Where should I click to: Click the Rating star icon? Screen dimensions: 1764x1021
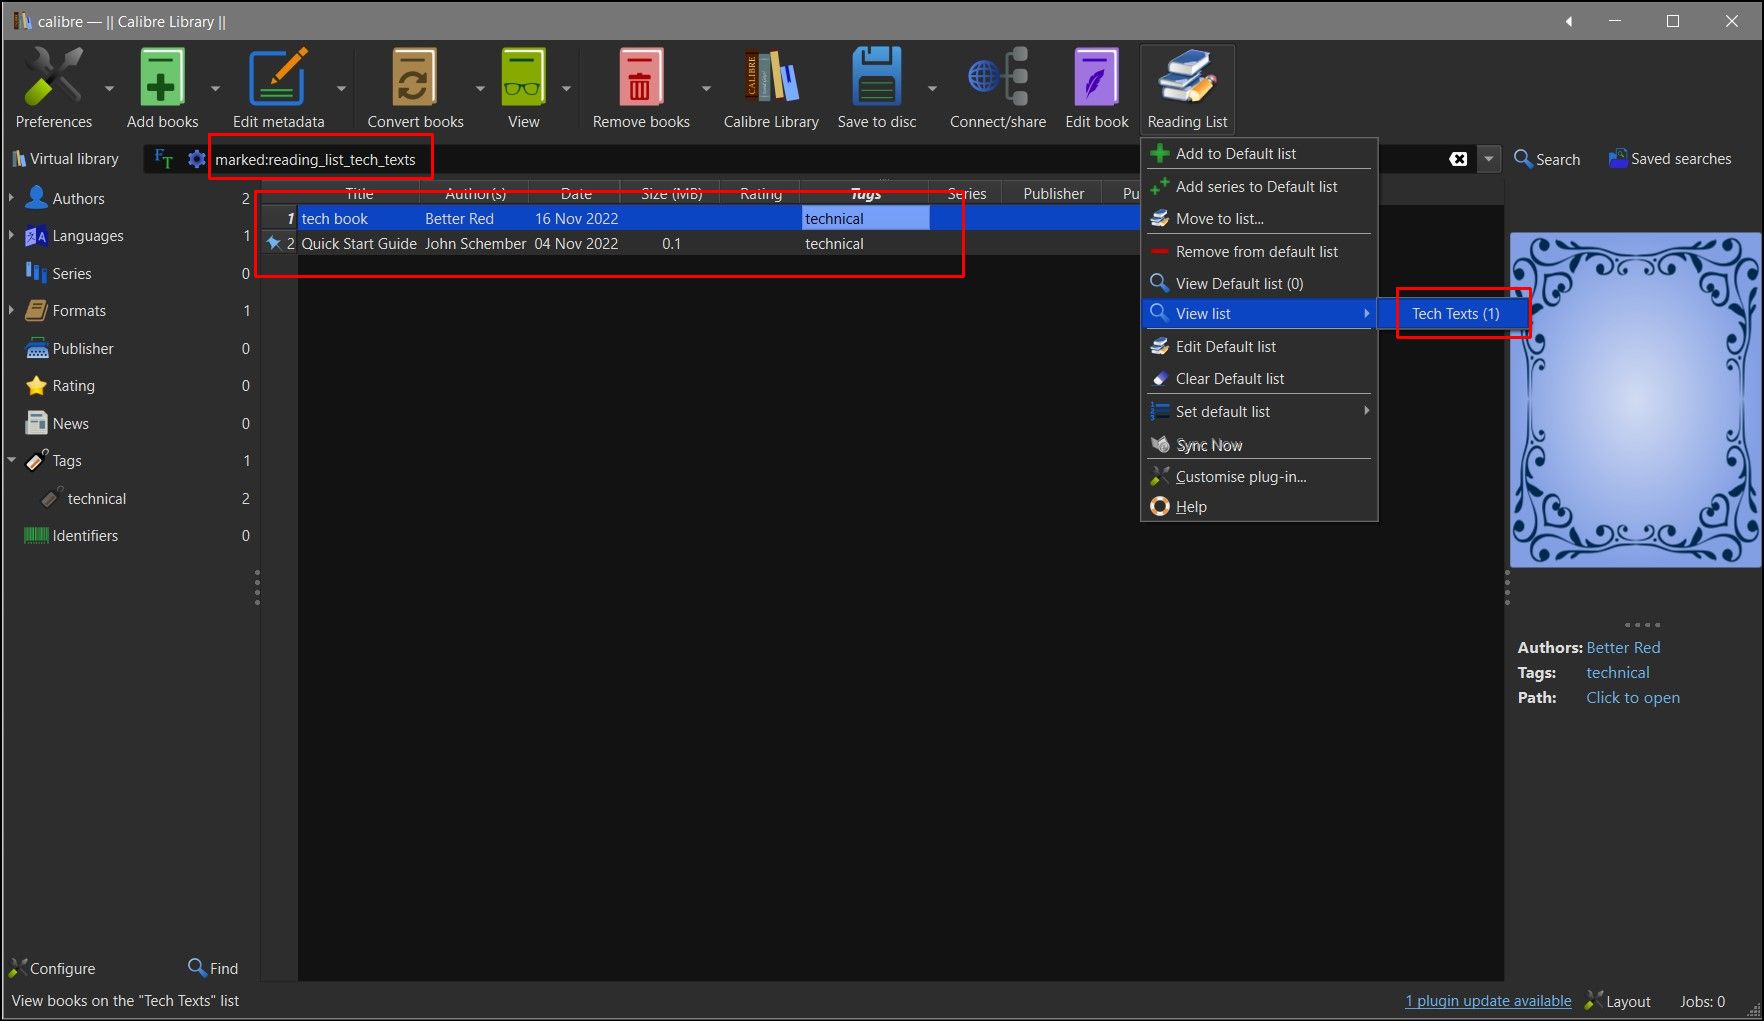[36, 386]
